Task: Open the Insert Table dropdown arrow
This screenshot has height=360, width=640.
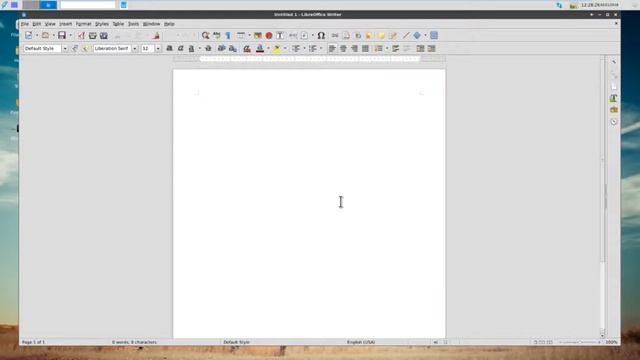Action: pos(249,36)
